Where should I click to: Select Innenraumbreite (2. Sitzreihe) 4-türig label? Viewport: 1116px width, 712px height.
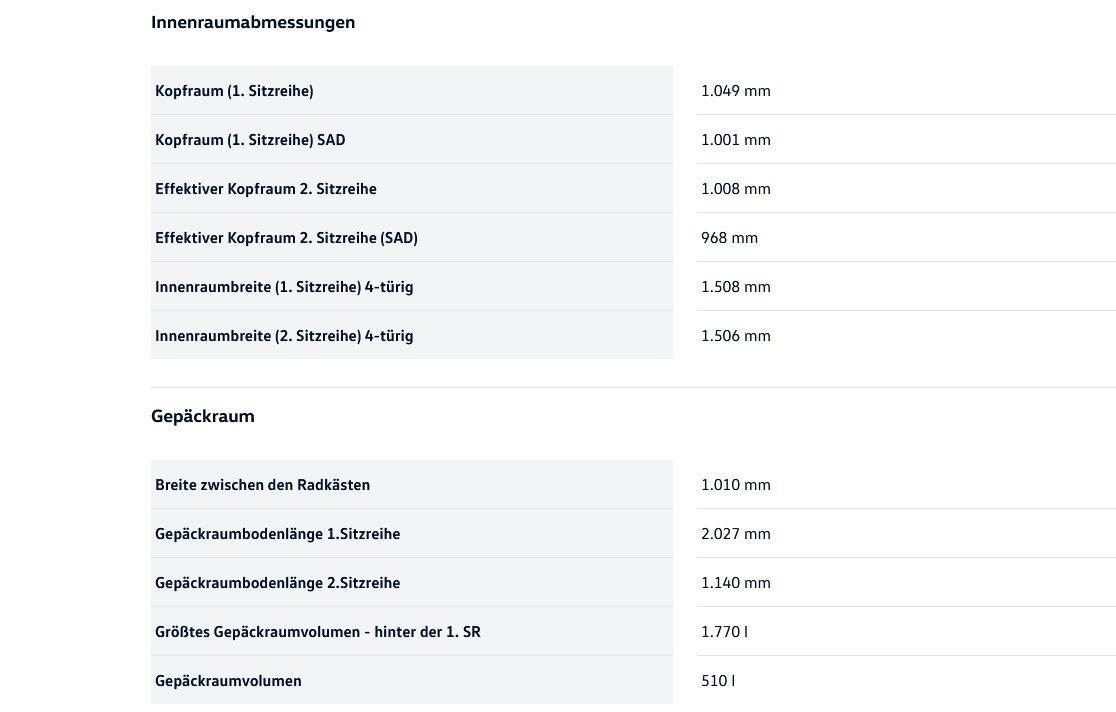[x=284, y=336]
